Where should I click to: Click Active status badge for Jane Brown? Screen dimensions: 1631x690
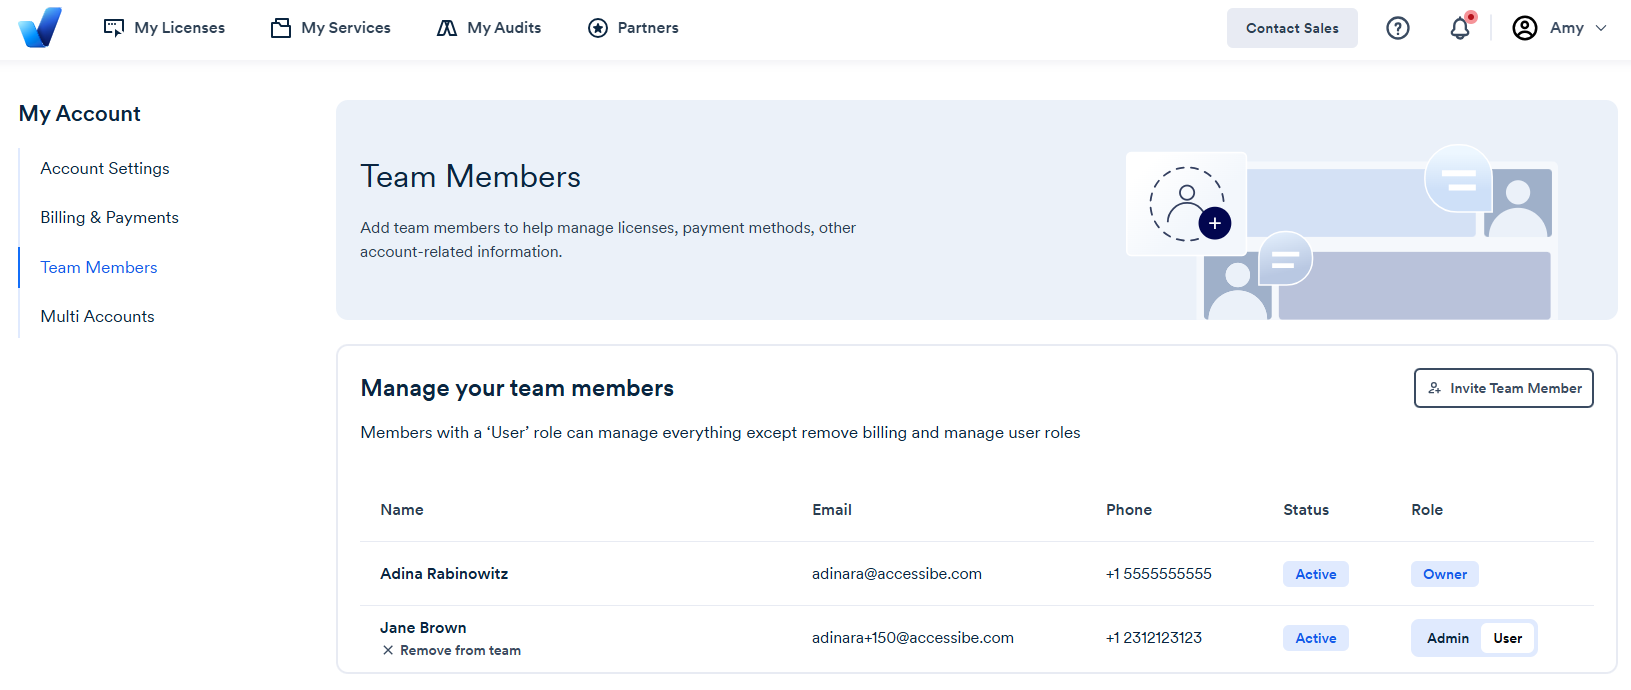(x=1316, y=638)
